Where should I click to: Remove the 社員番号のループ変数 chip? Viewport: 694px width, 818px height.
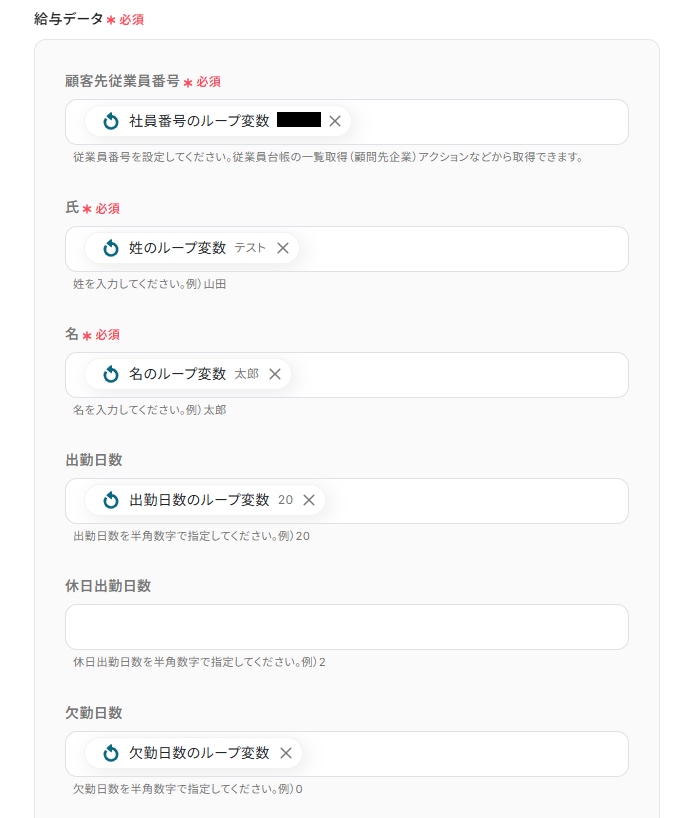pyautogui.click(x=335, y=121)
